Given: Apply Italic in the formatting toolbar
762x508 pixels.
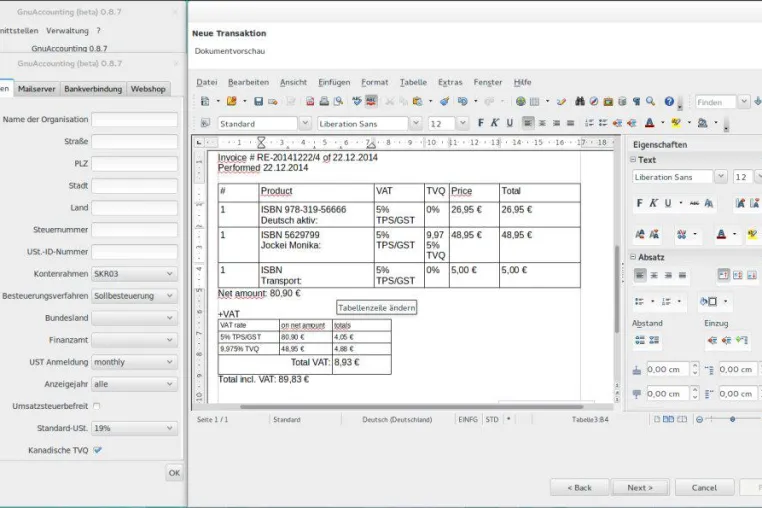Looking at the screenshot, I should pyautogui.click(x=495, y=123).
